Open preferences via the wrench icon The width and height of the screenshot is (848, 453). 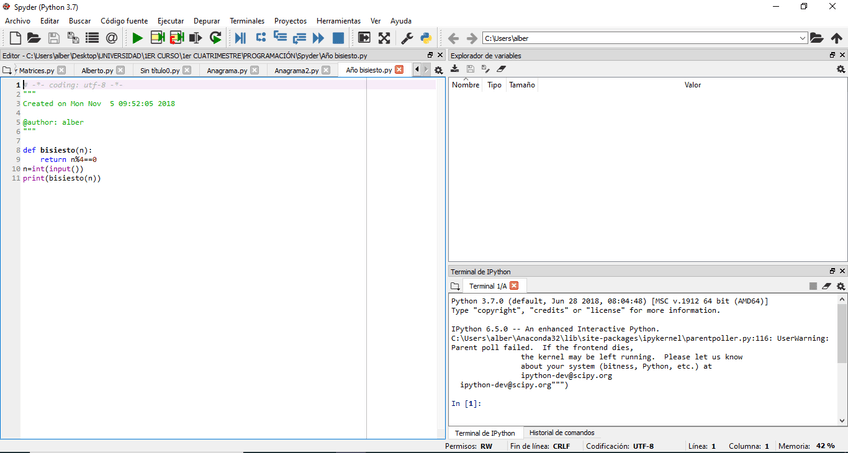coord(406,38)
